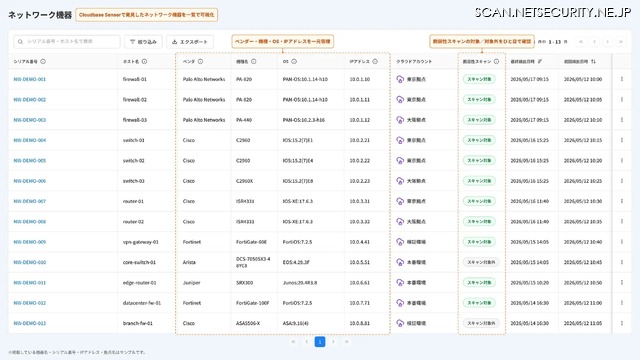Sort by first detected date column

click(x=593, y=62)
